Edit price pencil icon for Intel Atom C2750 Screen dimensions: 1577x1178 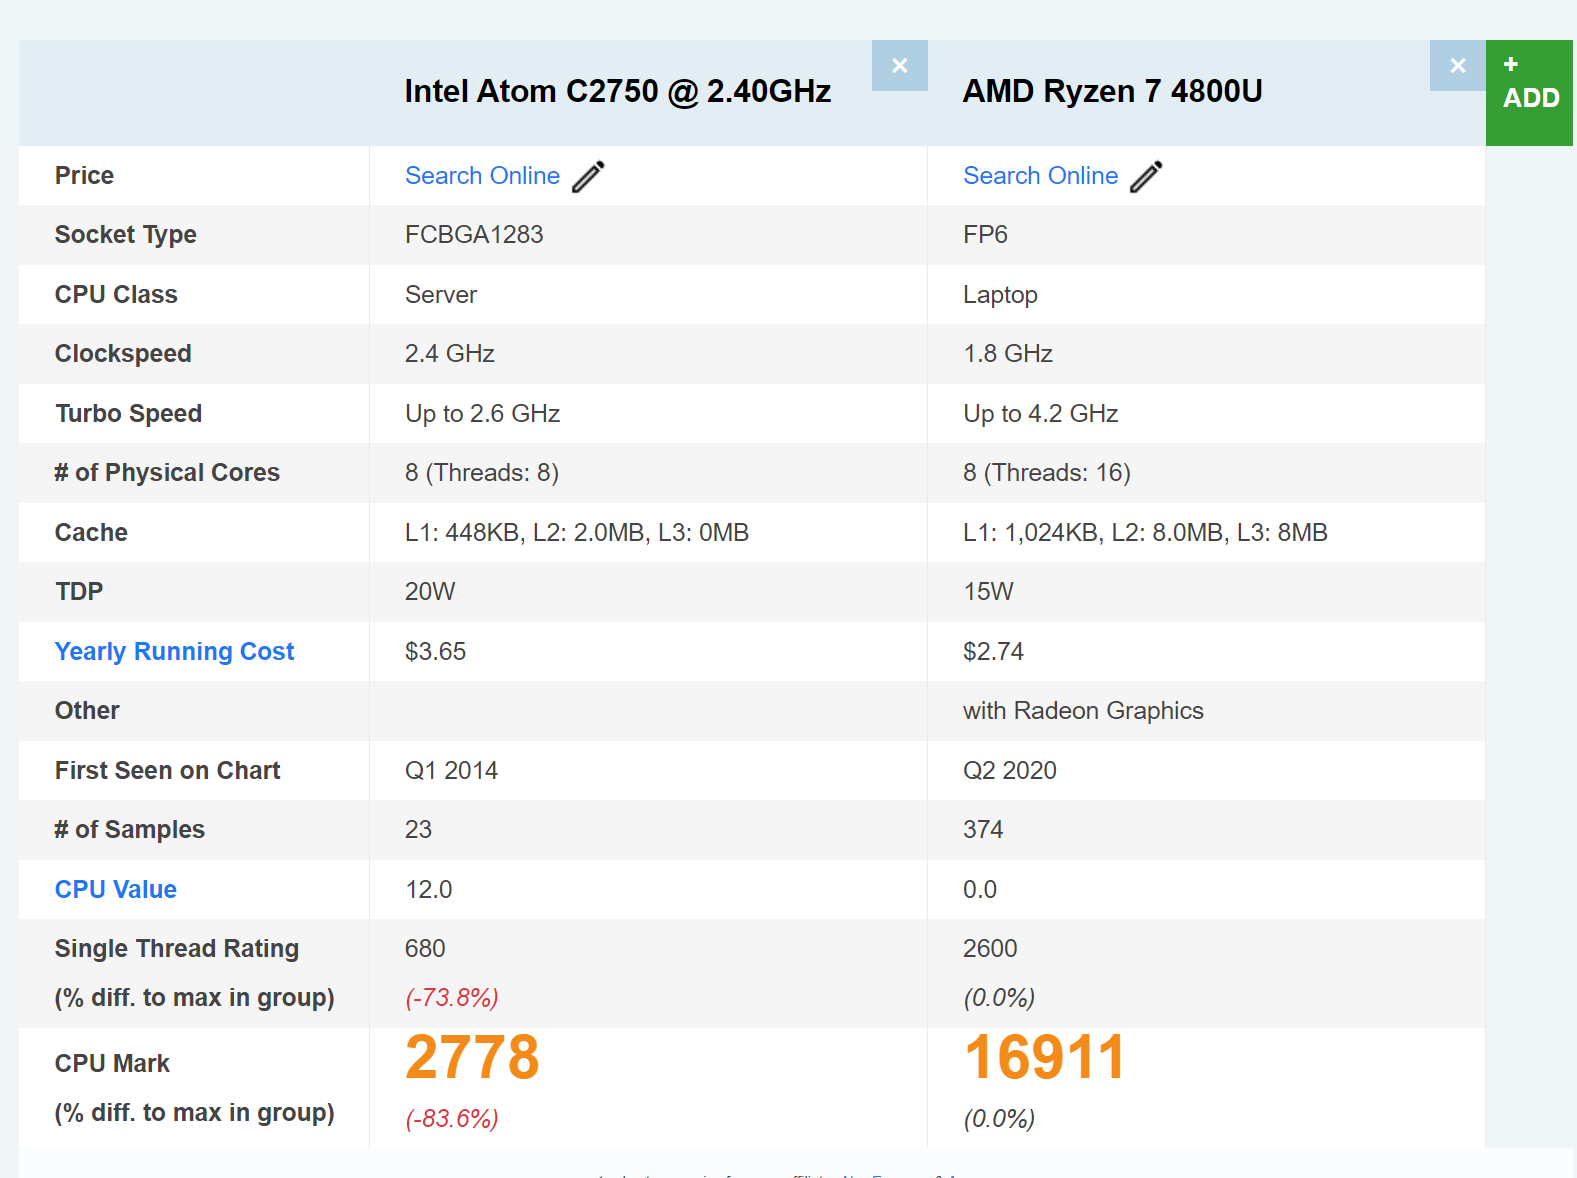point(588,176)
